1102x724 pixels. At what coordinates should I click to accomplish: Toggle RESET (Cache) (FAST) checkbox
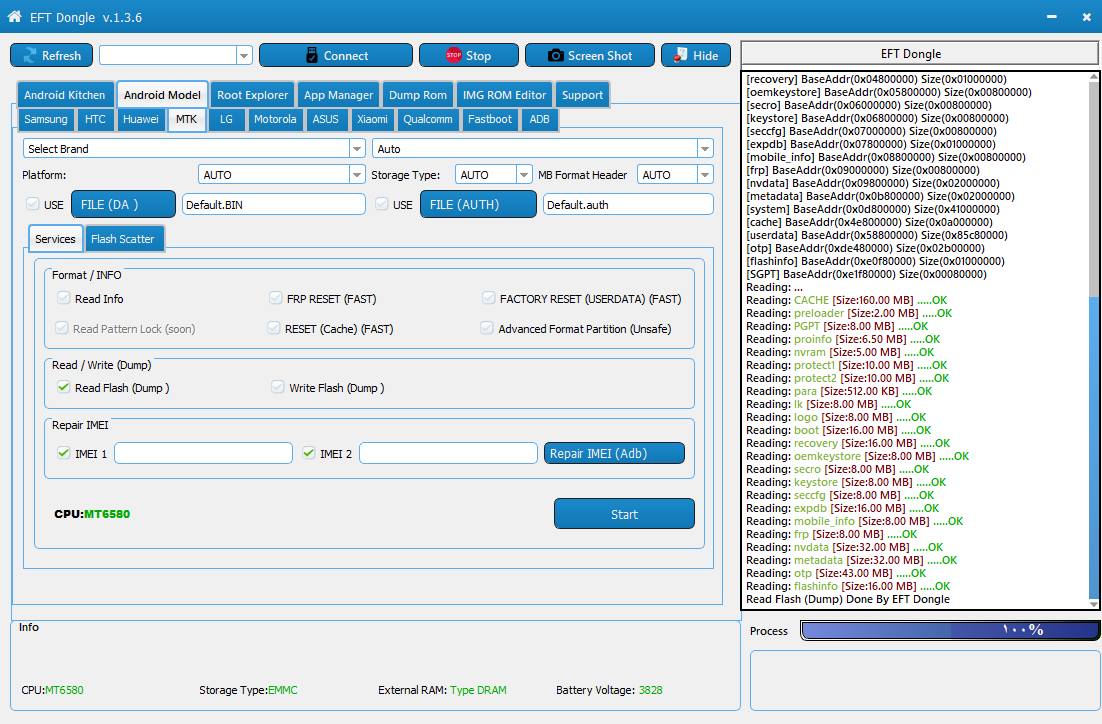pyautogui.click(x=273, y=328)
